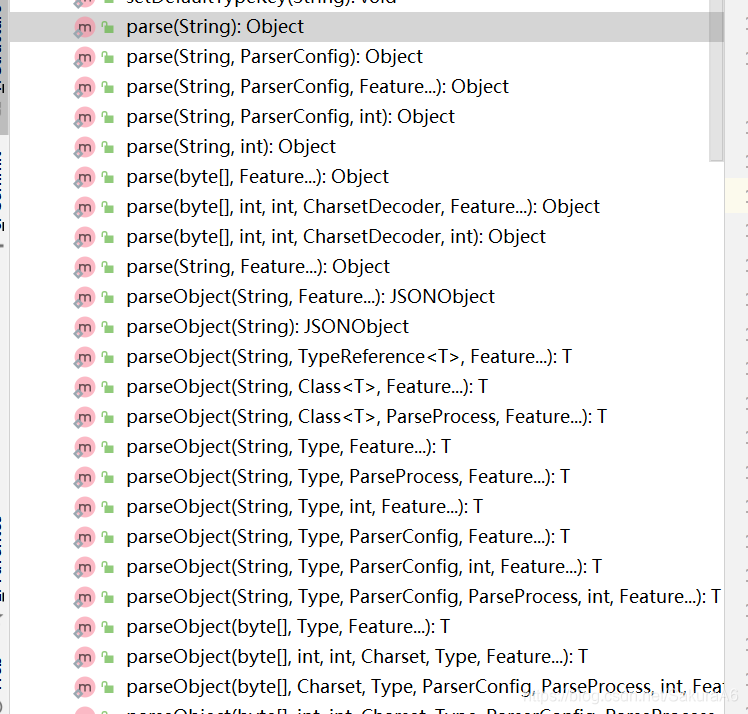This screenshot has width=748, height=714.
Task: Click method icon for parseObject(String, Type, ParserConfig, Feature...)
Action: 84,538
